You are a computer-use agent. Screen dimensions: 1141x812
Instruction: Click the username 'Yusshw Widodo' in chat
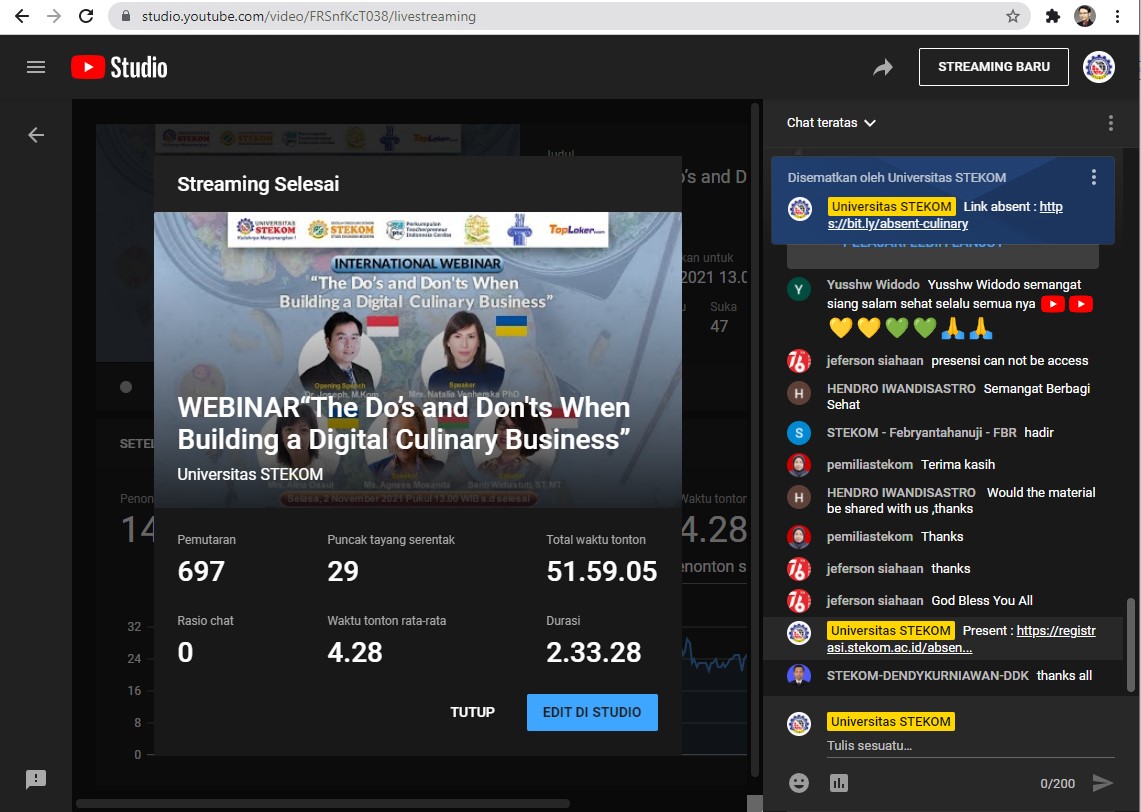click(x=872, y=284)
